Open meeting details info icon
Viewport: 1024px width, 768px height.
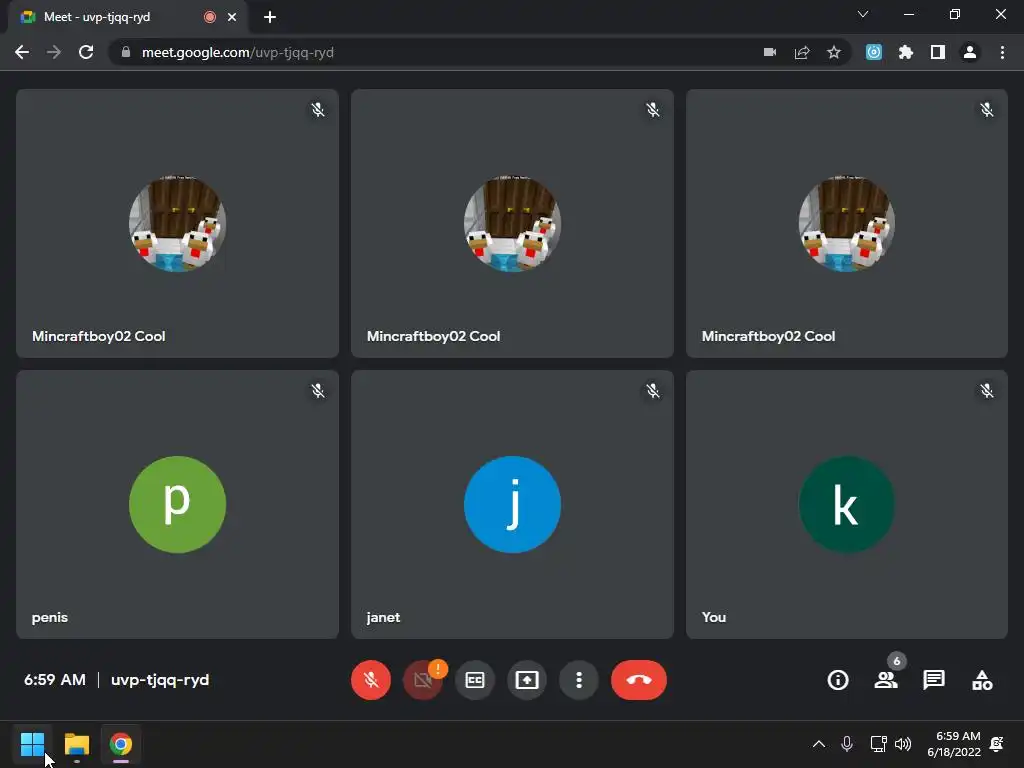(x=838, y=680)
